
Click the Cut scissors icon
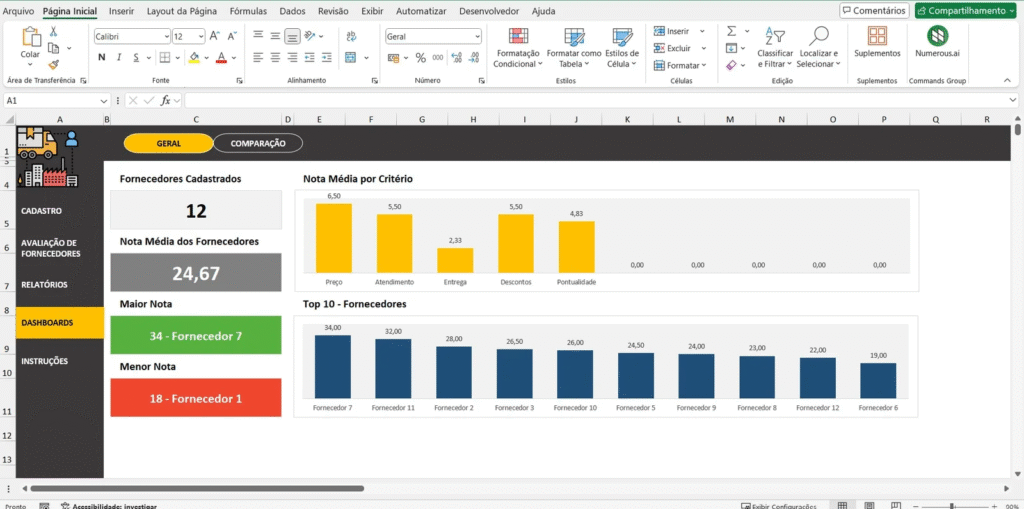(x=53, y=32)
